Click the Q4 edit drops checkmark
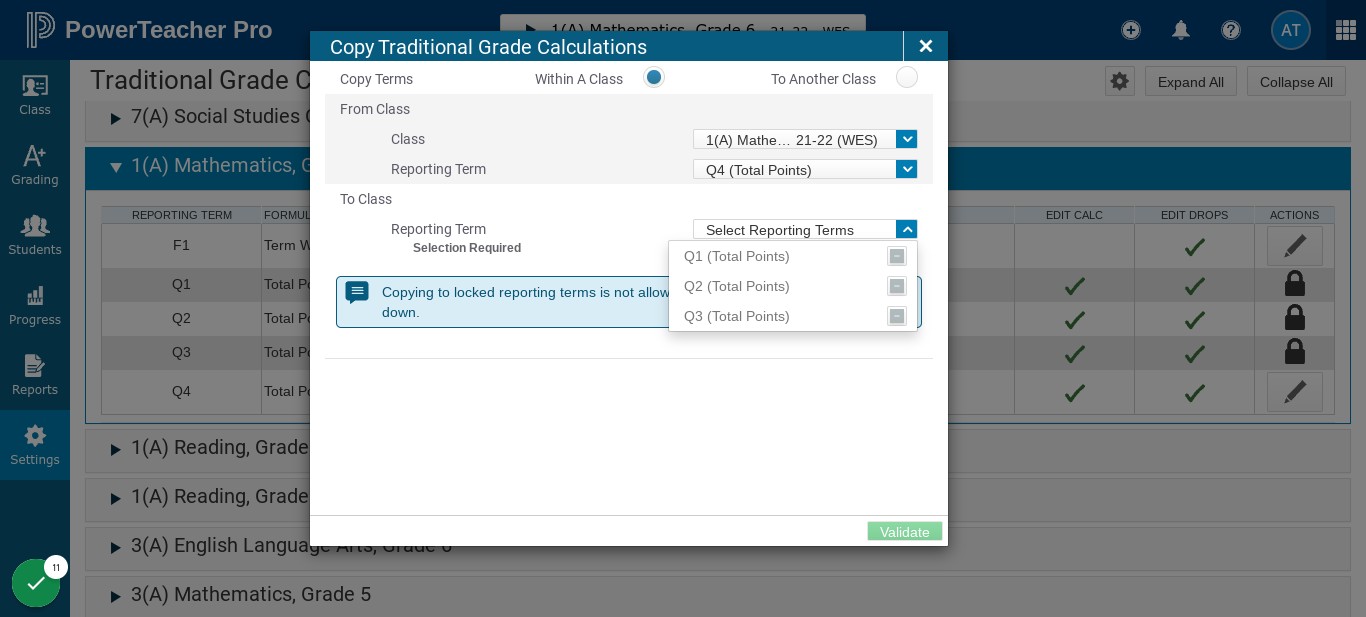Viewport: 1366px width, 617px height. pos(1194,393)
